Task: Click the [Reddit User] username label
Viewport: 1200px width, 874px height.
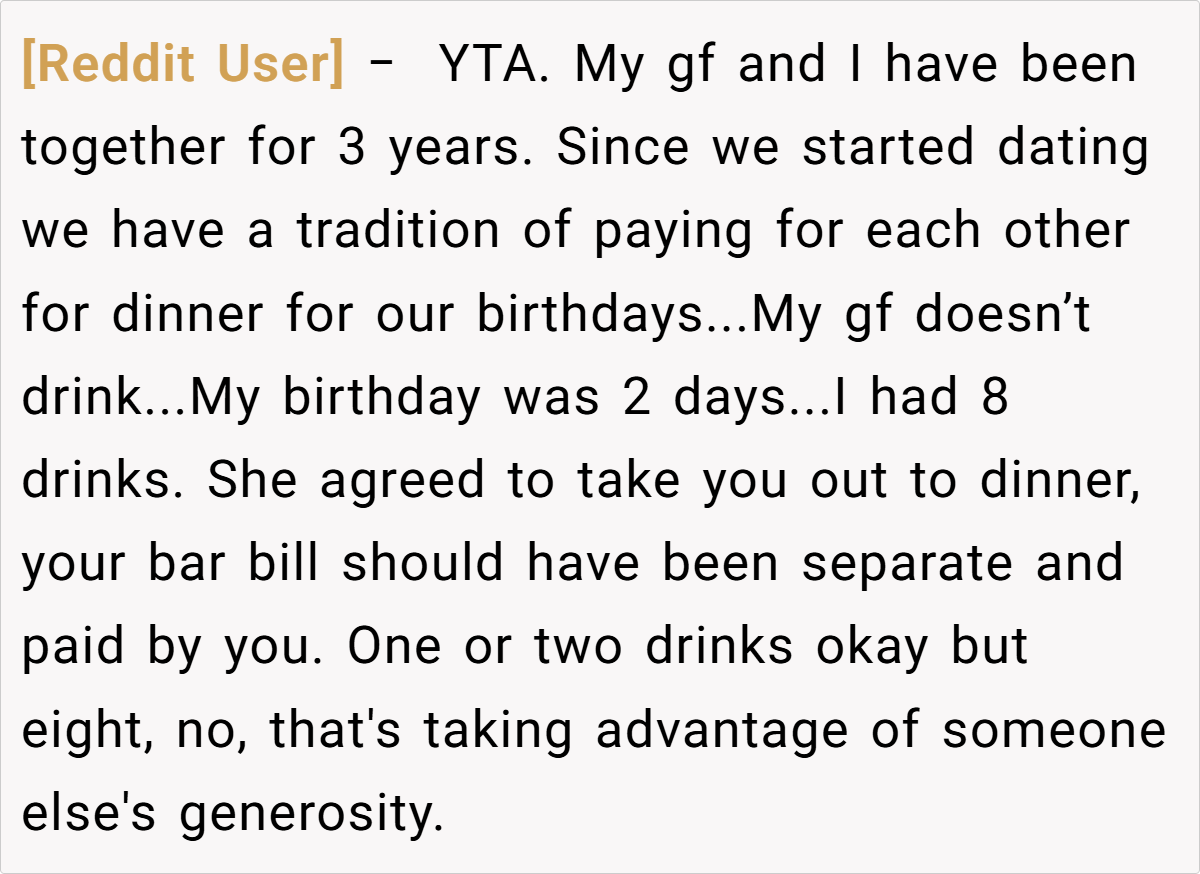Action: coord(182,66)
